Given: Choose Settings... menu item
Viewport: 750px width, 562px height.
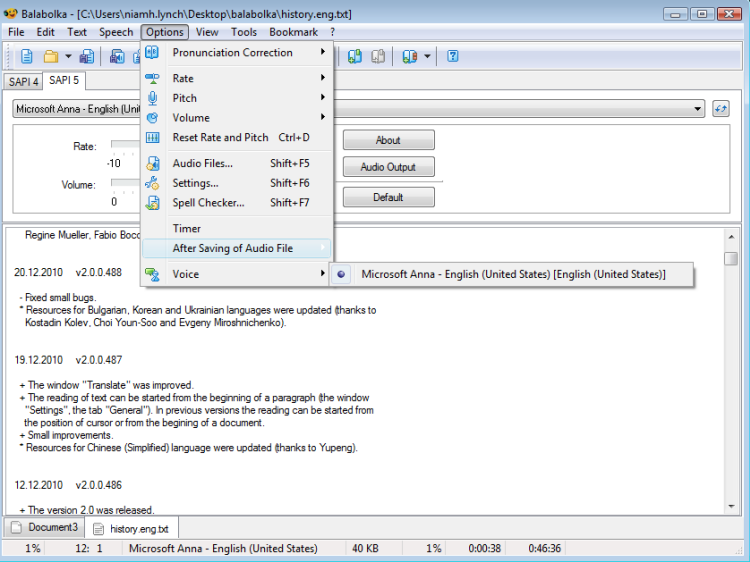Looking at the screenshot, I should (x=237, y=183).
